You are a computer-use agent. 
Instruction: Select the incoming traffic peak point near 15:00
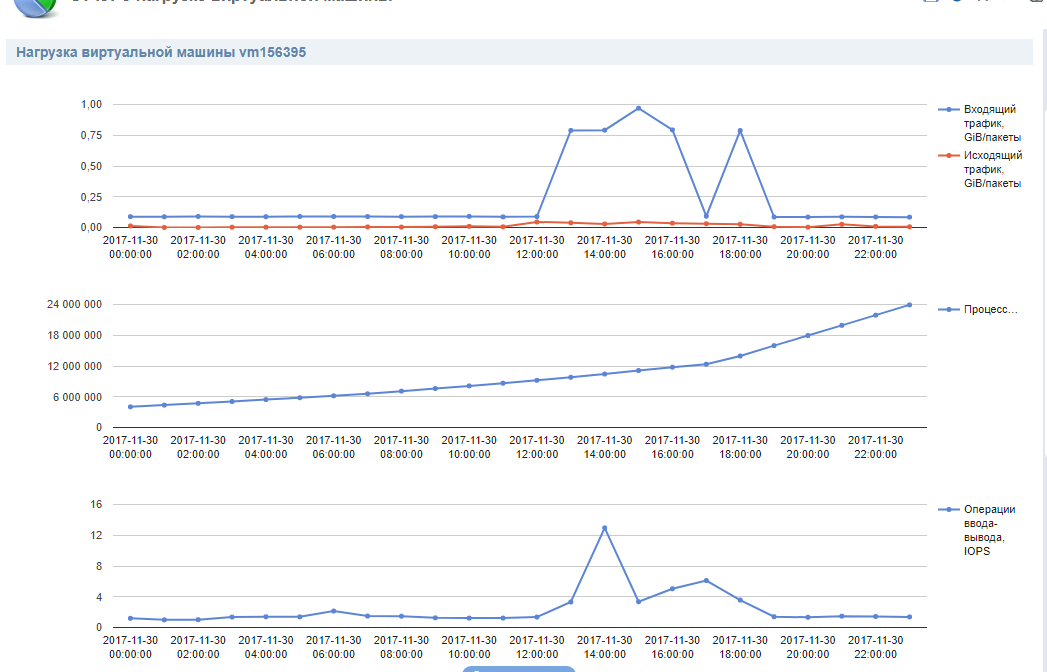tap(638, 108)
